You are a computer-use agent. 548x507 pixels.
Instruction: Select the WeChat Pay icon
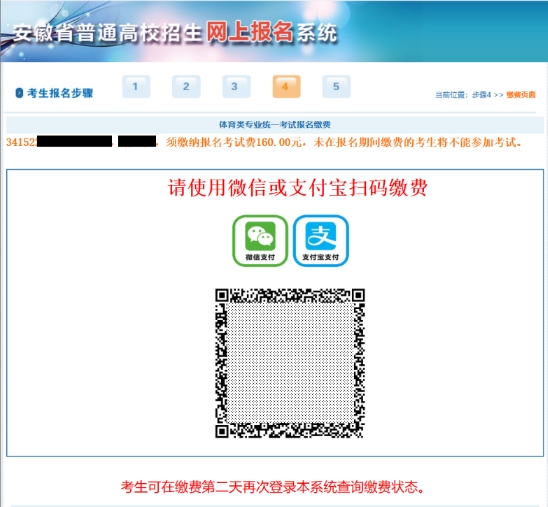tap(260, 241)
